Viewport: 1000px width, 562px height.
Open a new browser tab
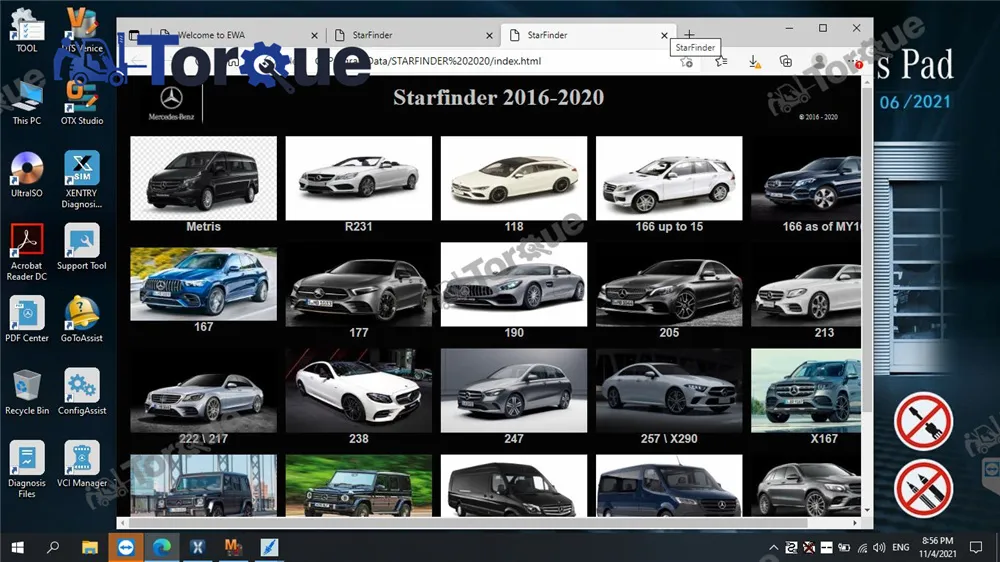tap(689, 34)
